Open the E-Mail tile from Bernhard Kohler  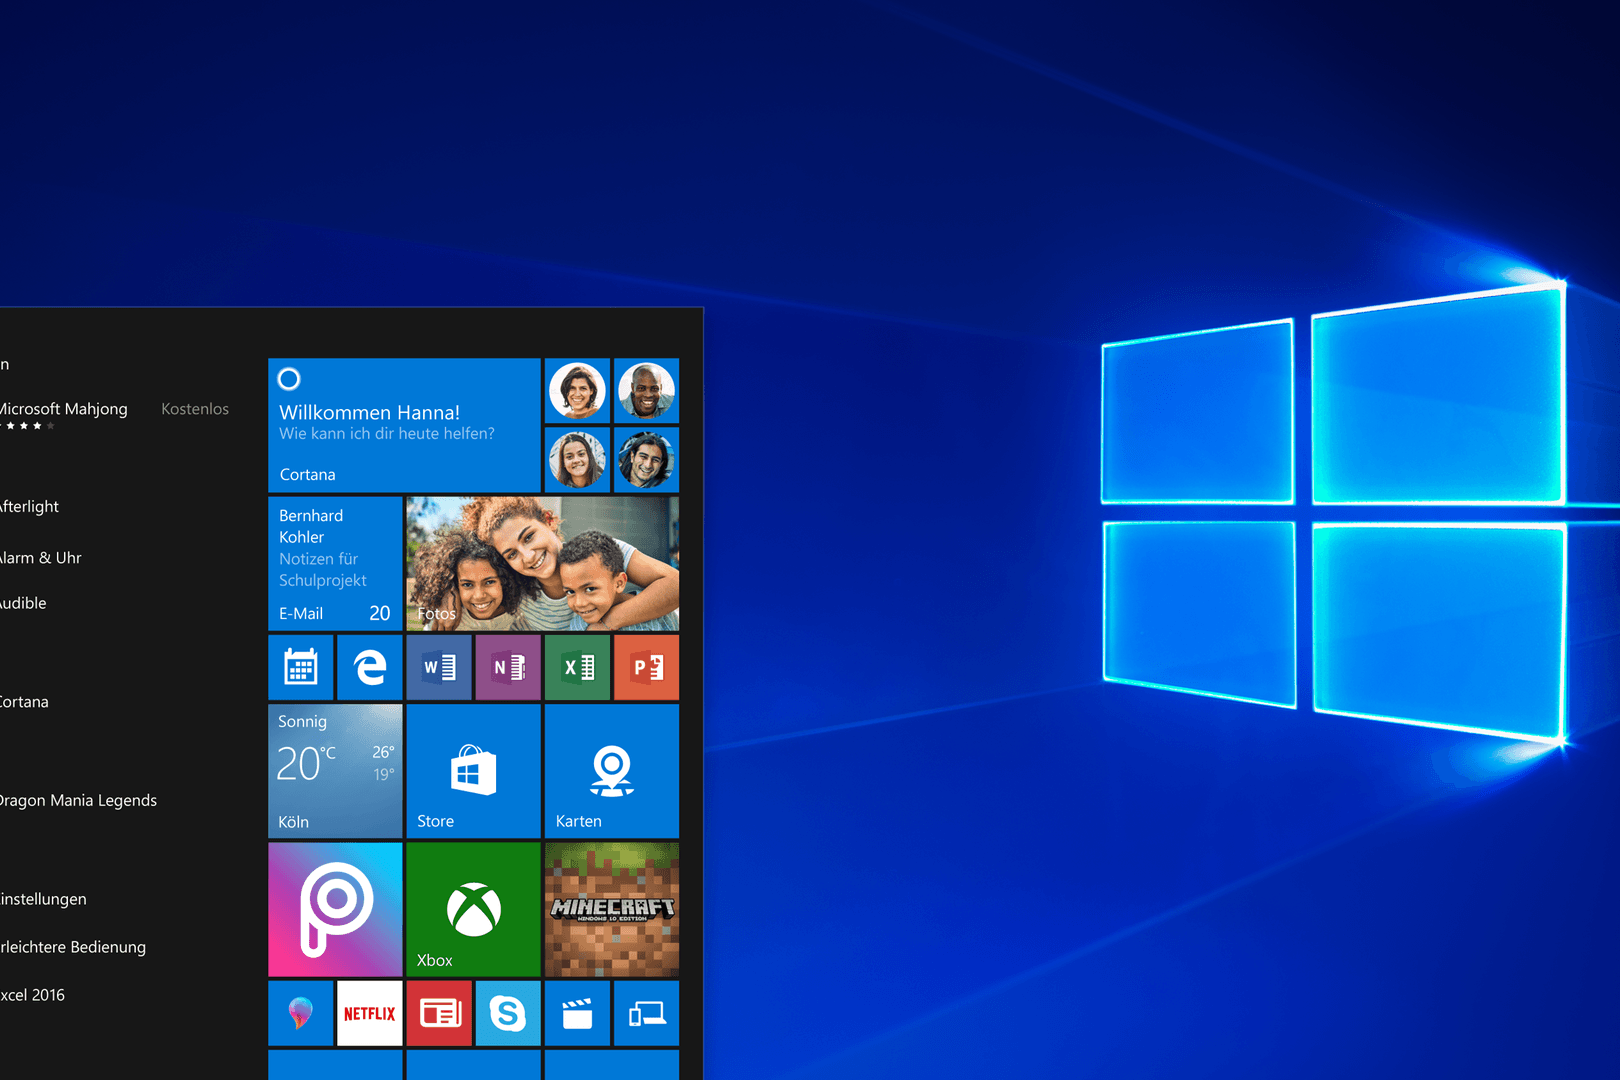[335, 564]
